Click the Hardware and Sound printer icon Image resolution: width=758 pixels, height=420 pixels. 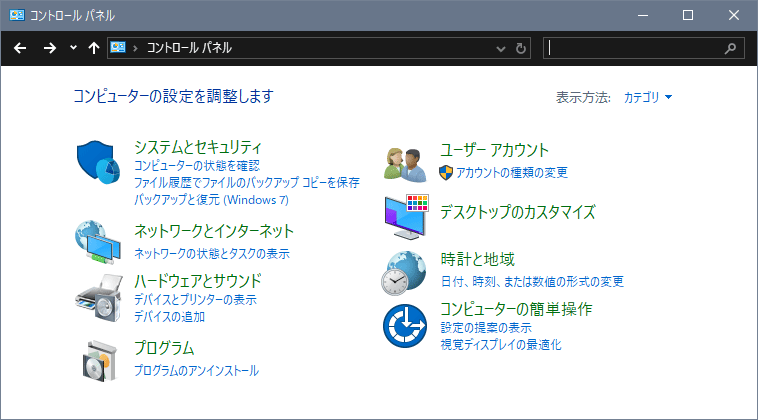pos(97,295)
